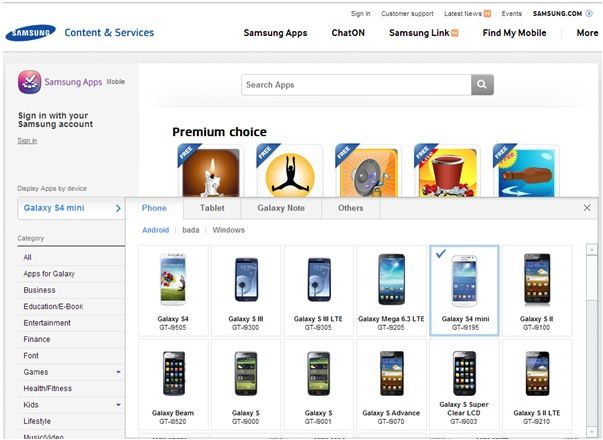
Task: Choose the Windows platform filter
Action: (x=228, y=230)
